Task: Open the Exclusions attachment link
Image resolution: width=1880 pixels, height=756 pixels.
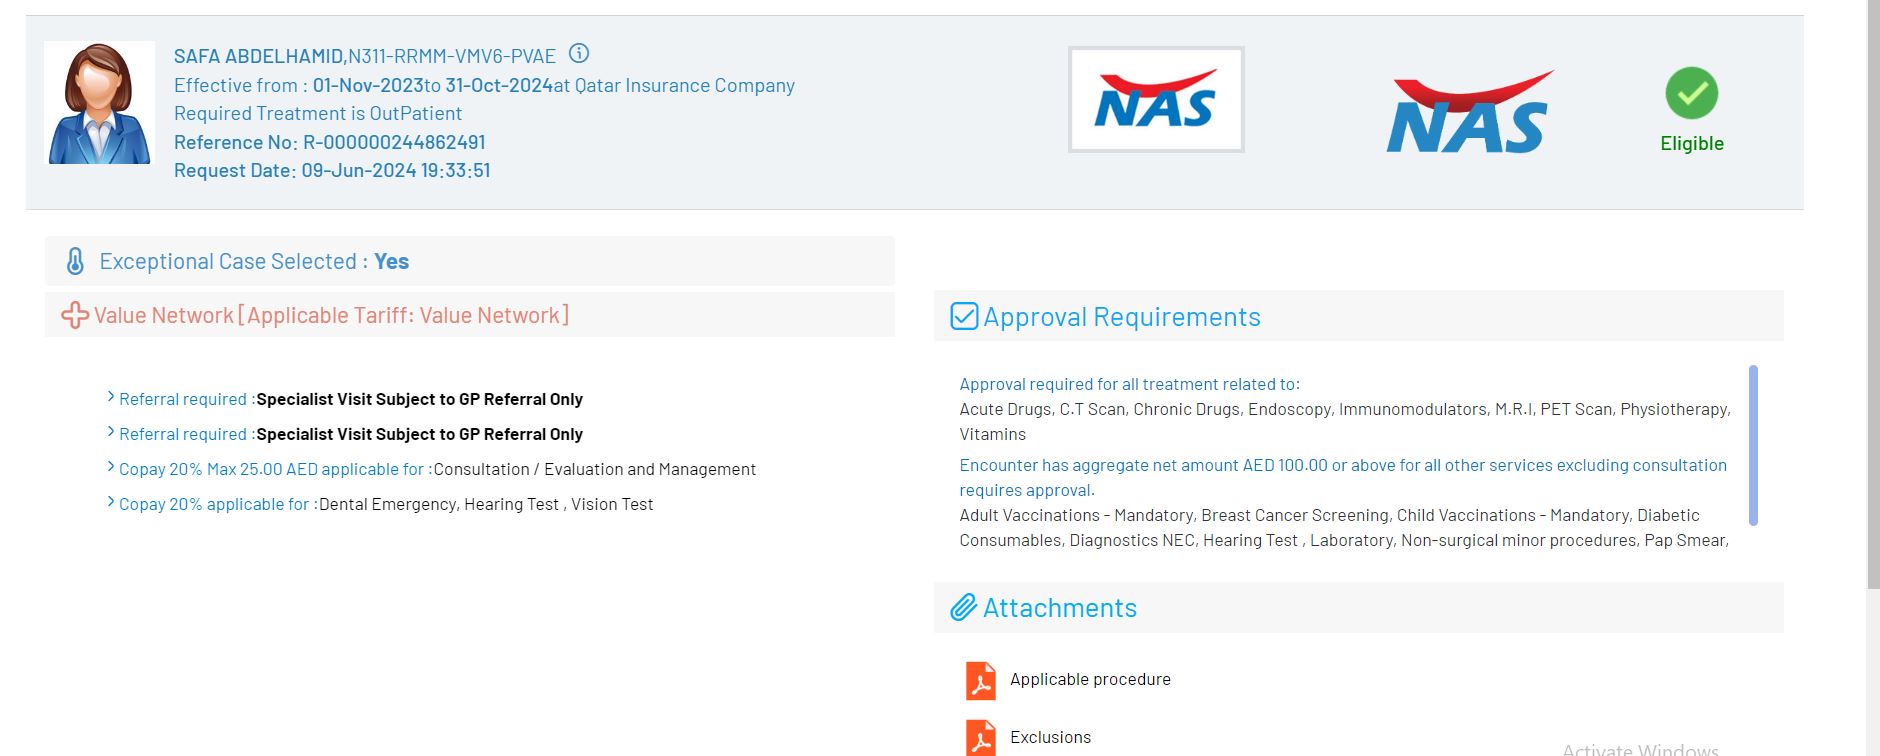Action: (x=1050, y=738)
